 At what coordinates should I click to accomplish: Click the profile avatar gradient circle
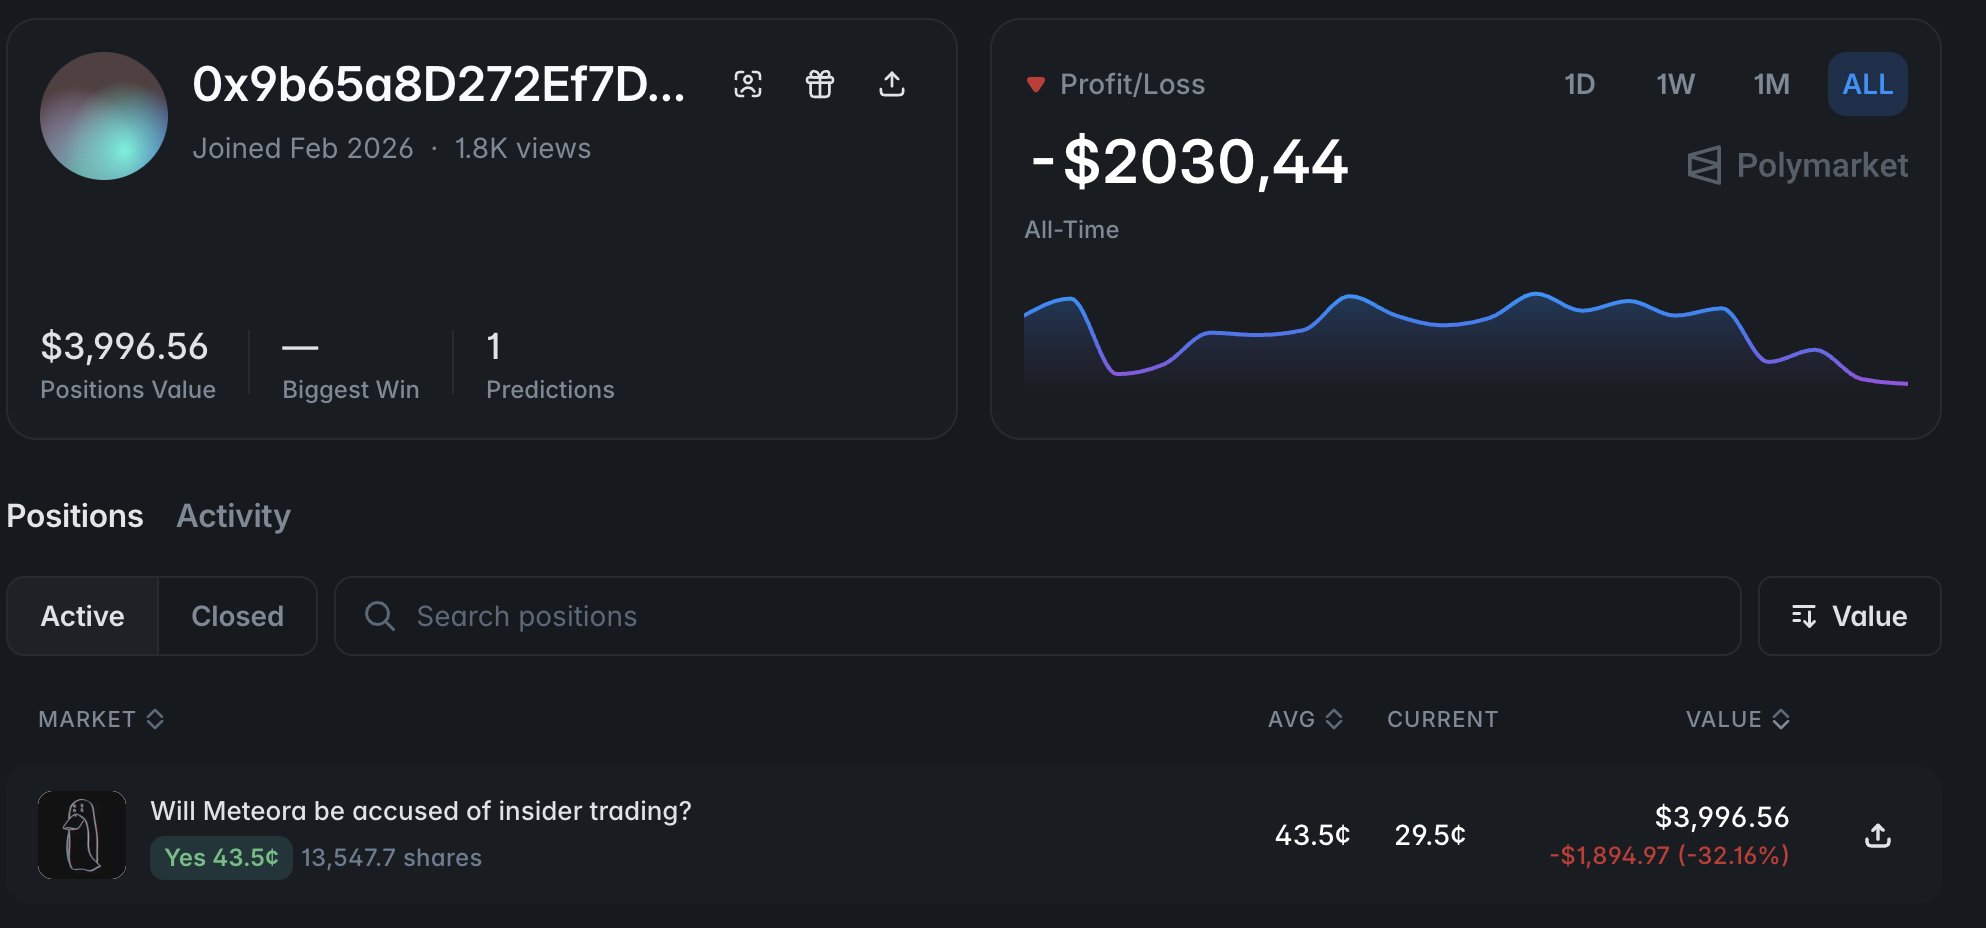104,116
